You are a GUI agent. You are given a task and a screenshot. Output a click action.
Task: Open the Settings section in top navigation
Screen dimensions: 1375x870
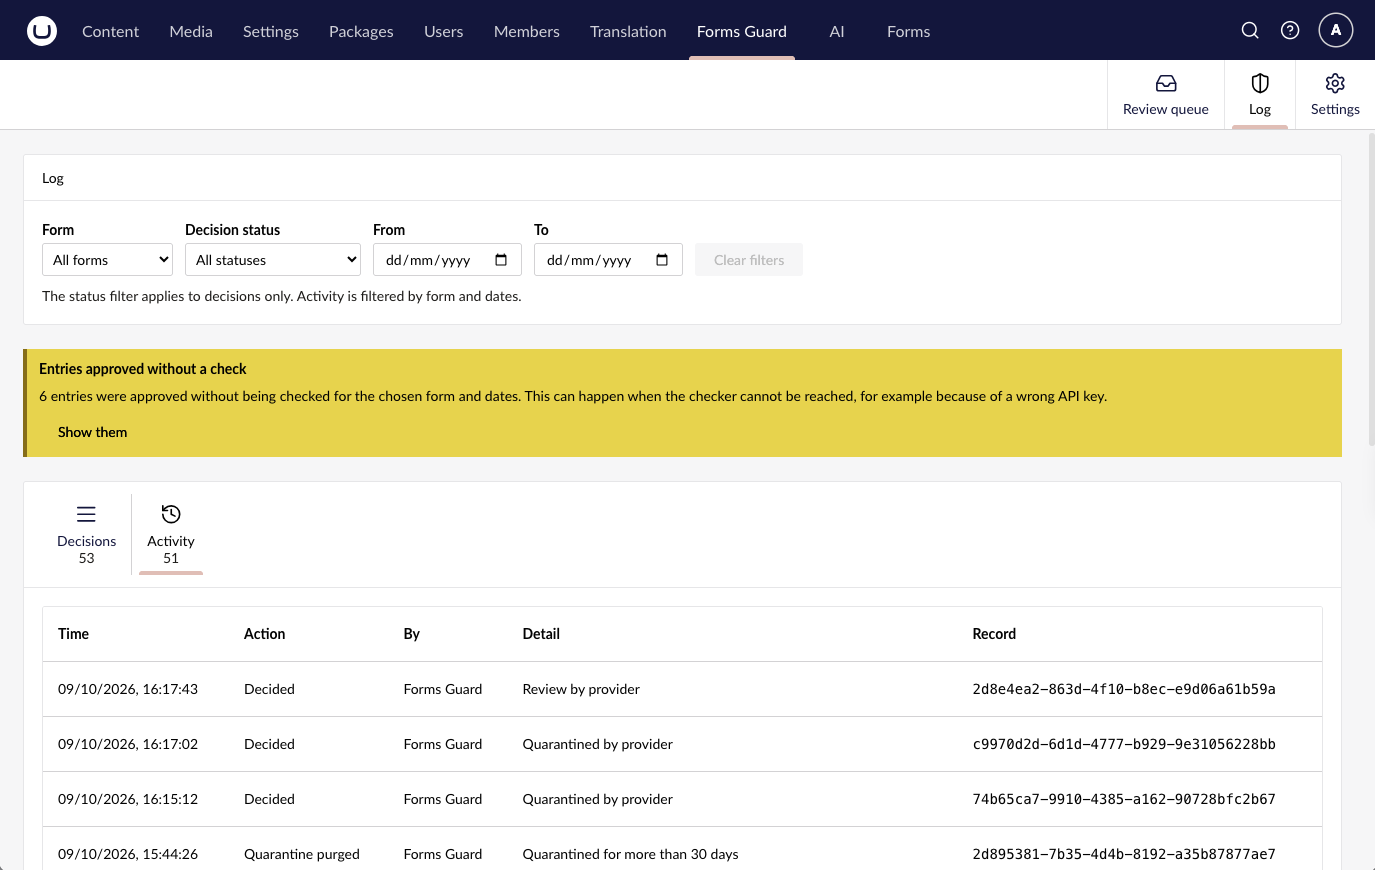click(x=271, y=31)
